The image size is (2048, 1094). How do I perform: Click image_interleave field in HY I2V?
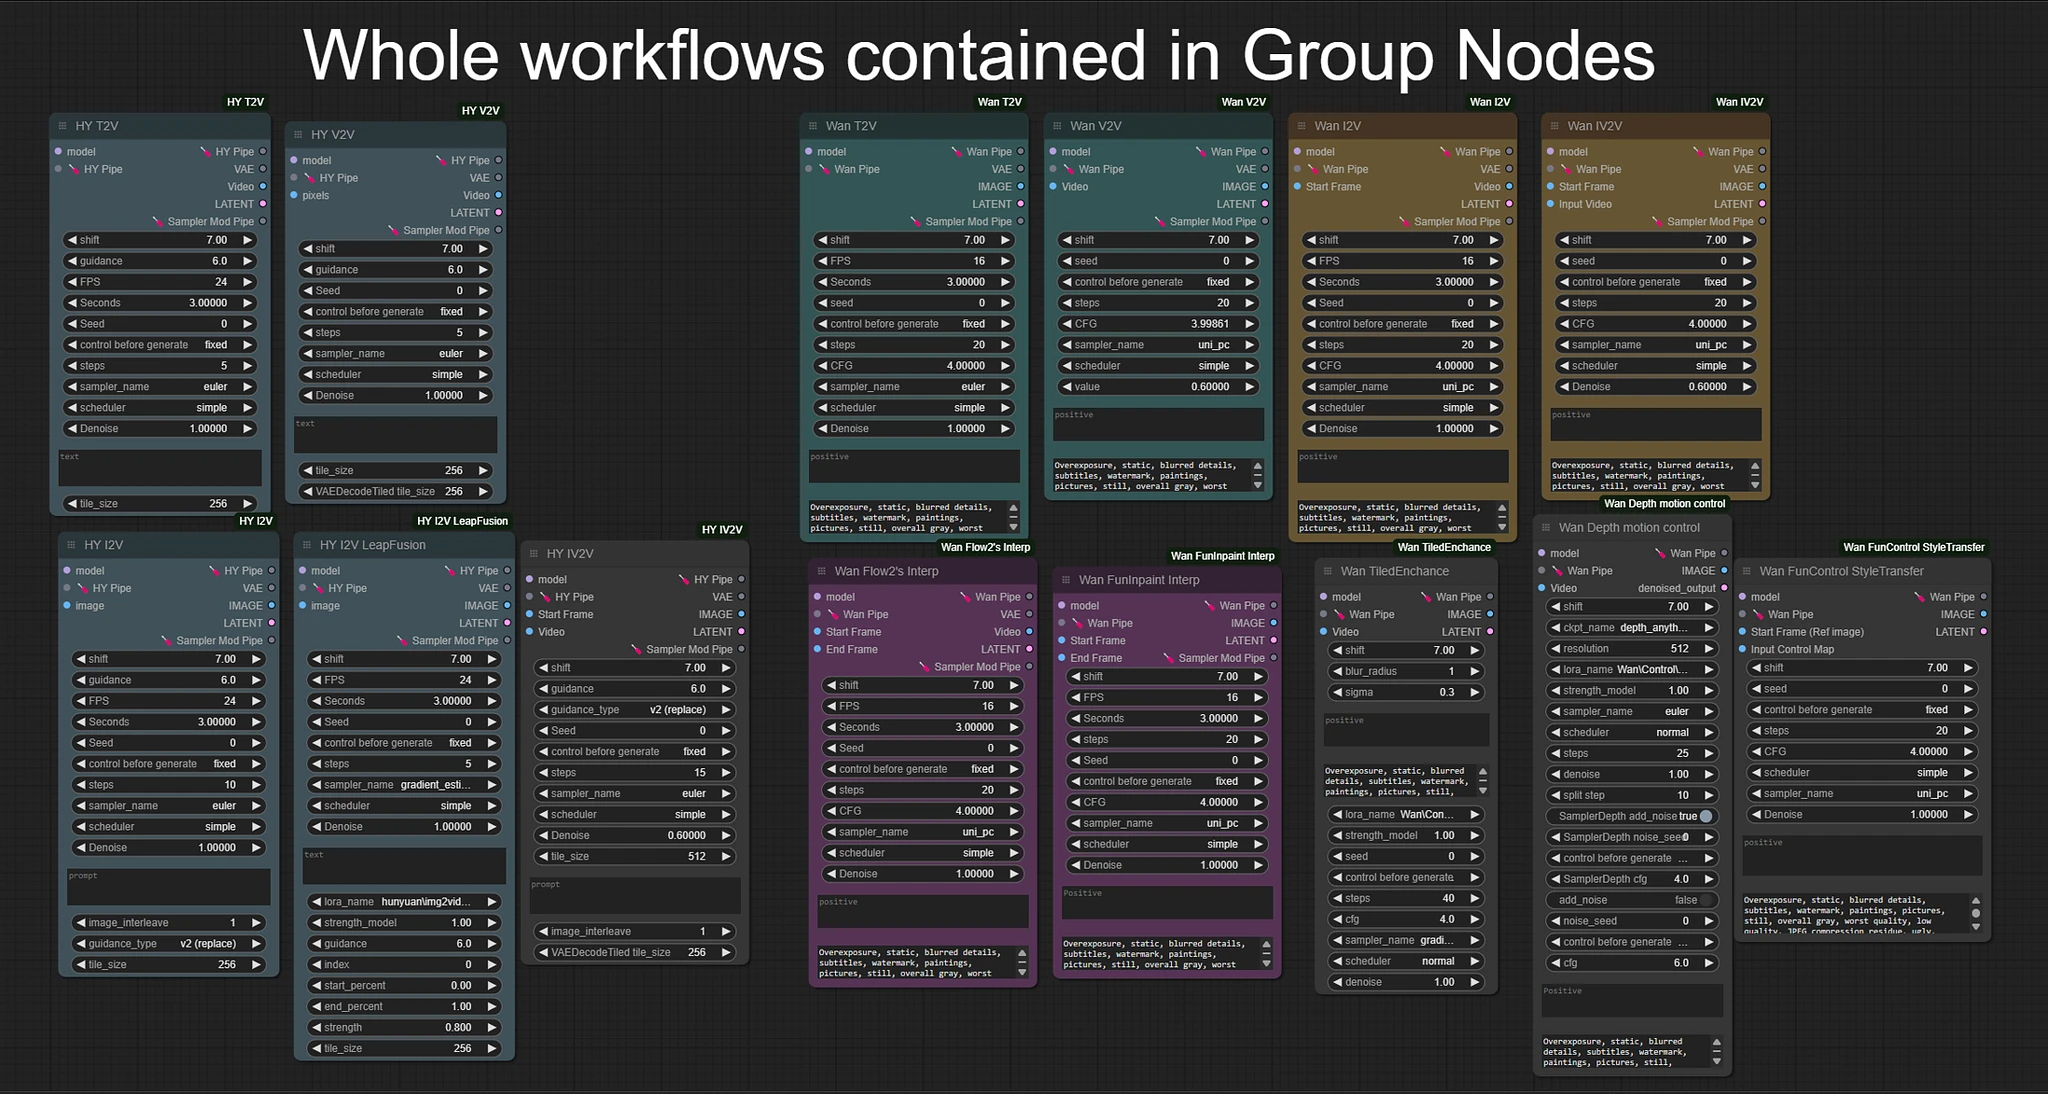coord(168,923)
